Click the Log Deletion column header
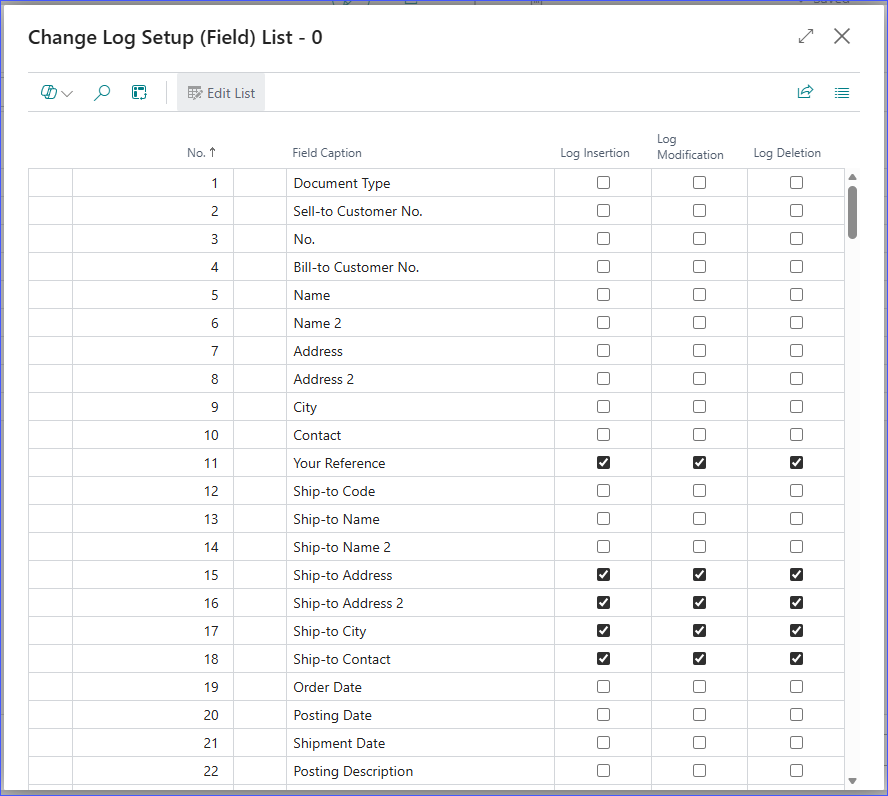Viewport: 888px width, 796px height. [x=787, y=153]
